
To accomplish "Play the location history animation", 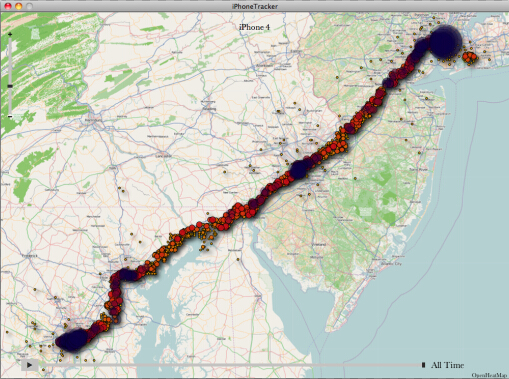I will click(x=29, y=365).
